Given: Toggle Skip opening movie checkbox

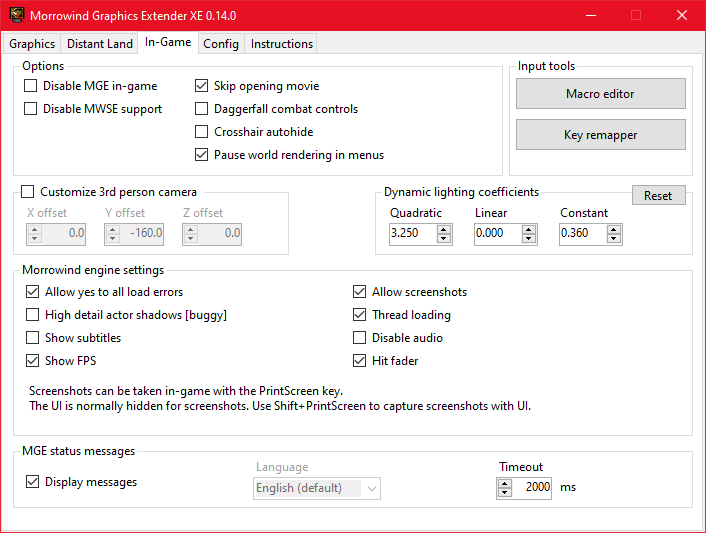Looking at the screenshot, I should pos(201,86).
